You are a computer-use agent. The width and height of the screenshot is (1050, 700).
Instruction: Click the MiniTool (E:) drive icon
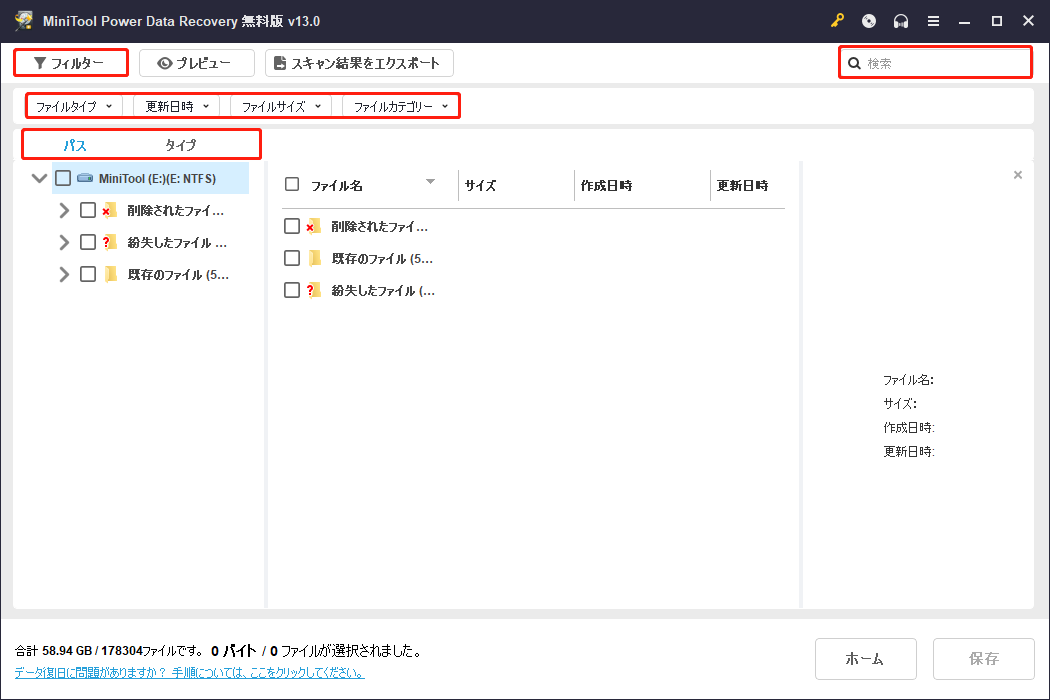click(85, 178)
